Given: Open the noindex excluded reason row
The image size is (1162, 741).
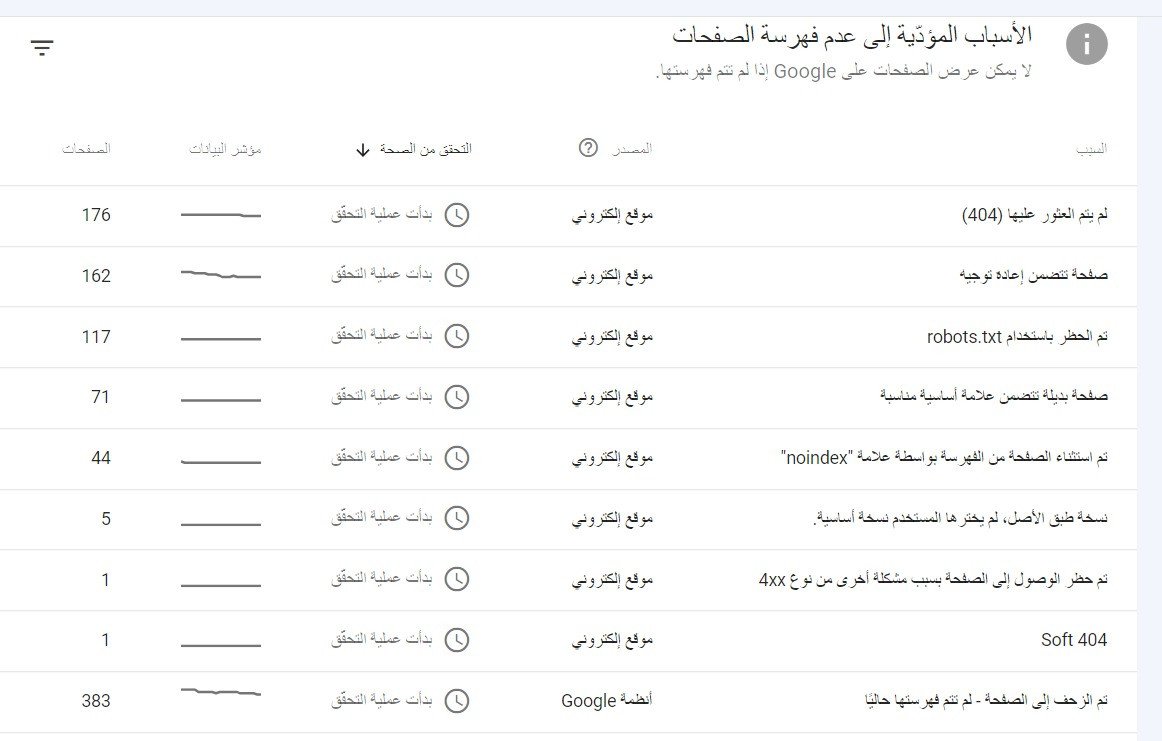Looking at the screenshot, I should pyautogui.click(x=943, y=458).
